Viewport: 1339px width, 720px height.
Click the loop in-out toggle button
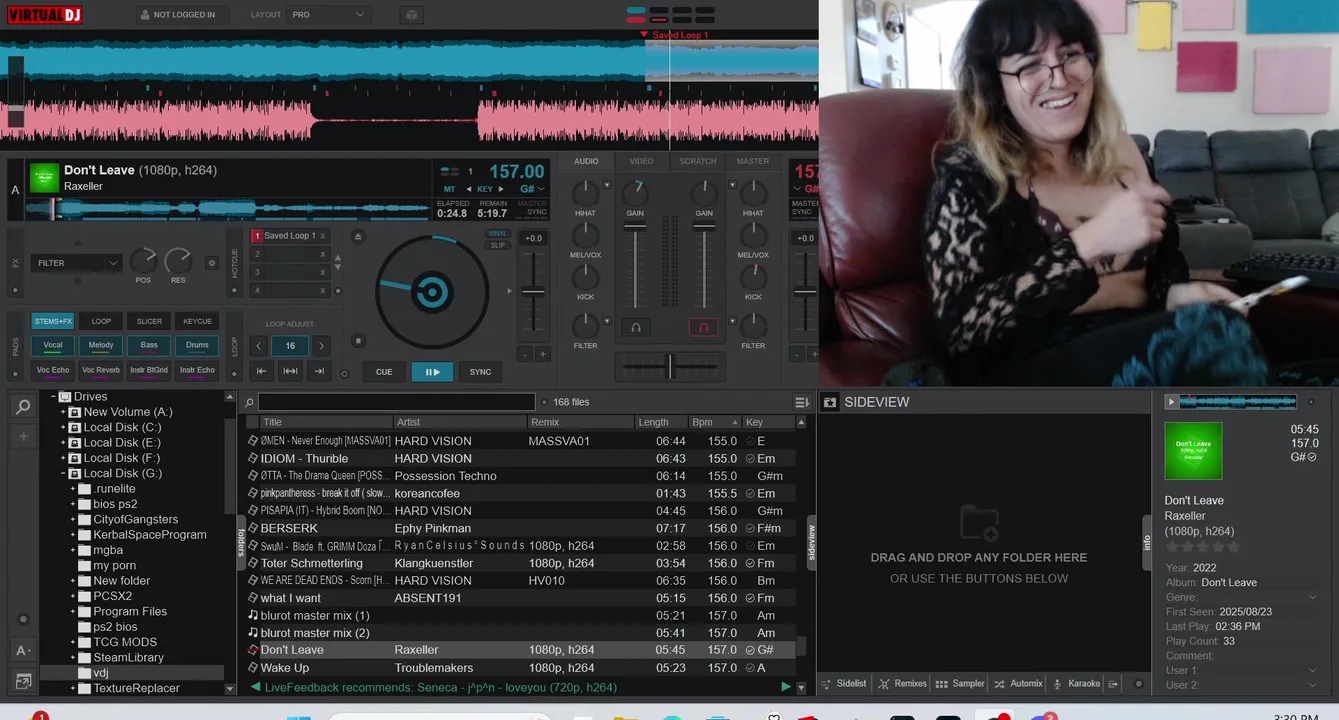click(x=290, y=371)
